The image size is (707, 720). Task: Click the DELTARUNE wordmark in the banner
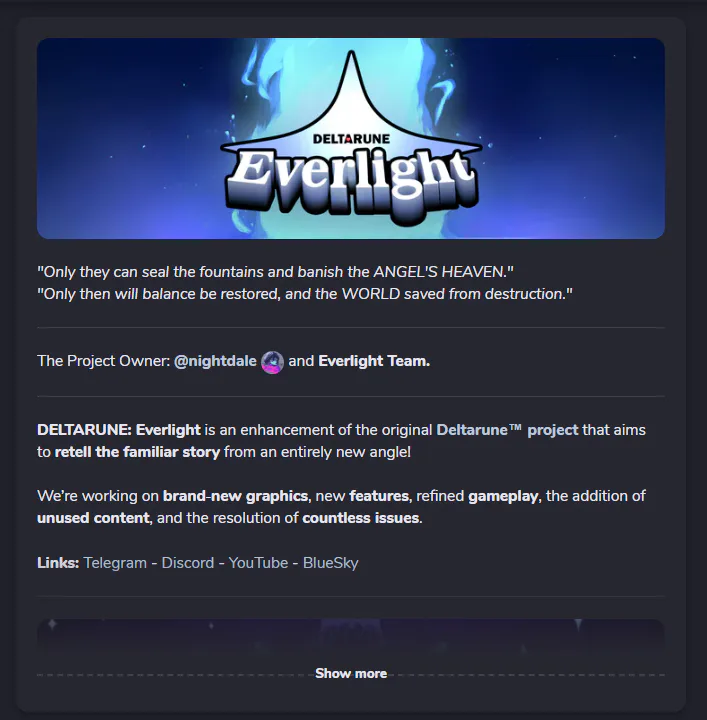pos(351,139)
